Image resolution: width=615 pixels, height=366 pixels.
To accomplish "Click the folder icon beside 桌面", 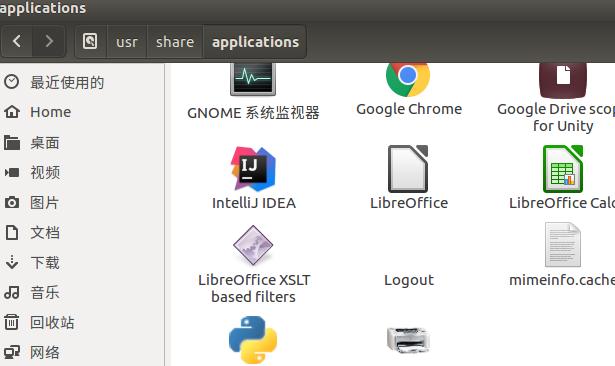I will coord(12,142).
